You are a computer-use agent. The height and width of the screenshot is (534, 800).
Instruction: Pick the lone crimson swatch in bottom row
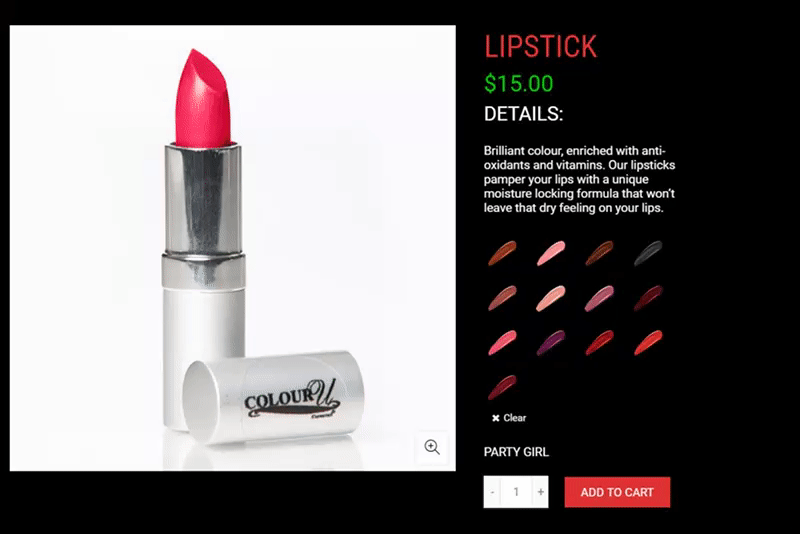(x=503, y=387)
